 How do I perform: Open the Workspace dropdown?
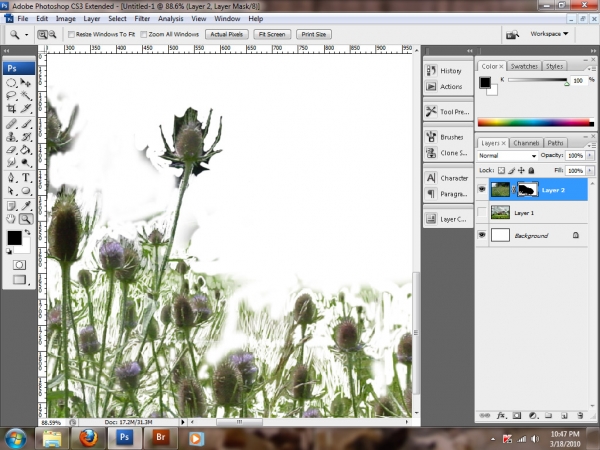[x=549, y=34]
